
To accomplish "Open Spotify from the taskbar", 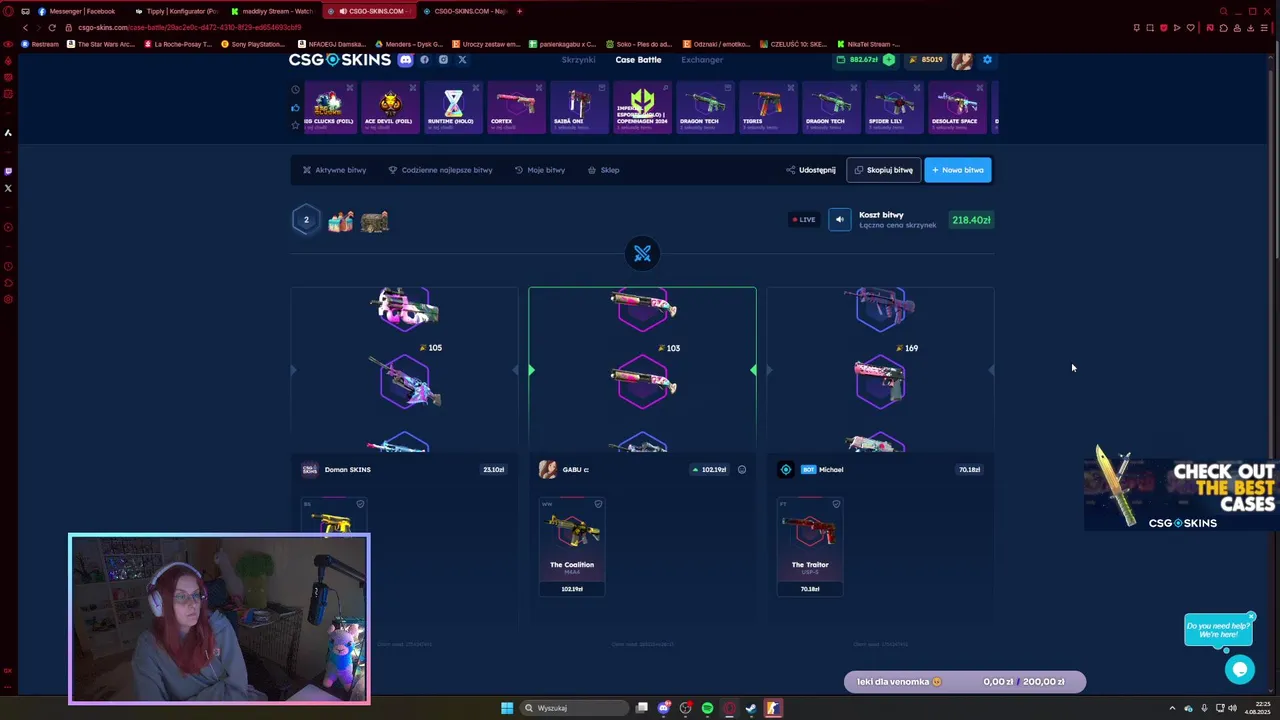I will click(x=707, y=708).
